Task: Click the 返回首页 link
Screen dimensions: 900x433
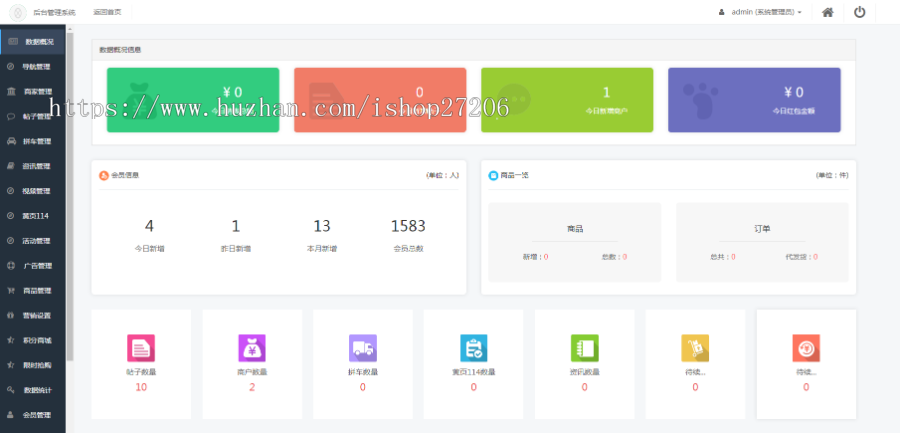Action: (107, 12)
